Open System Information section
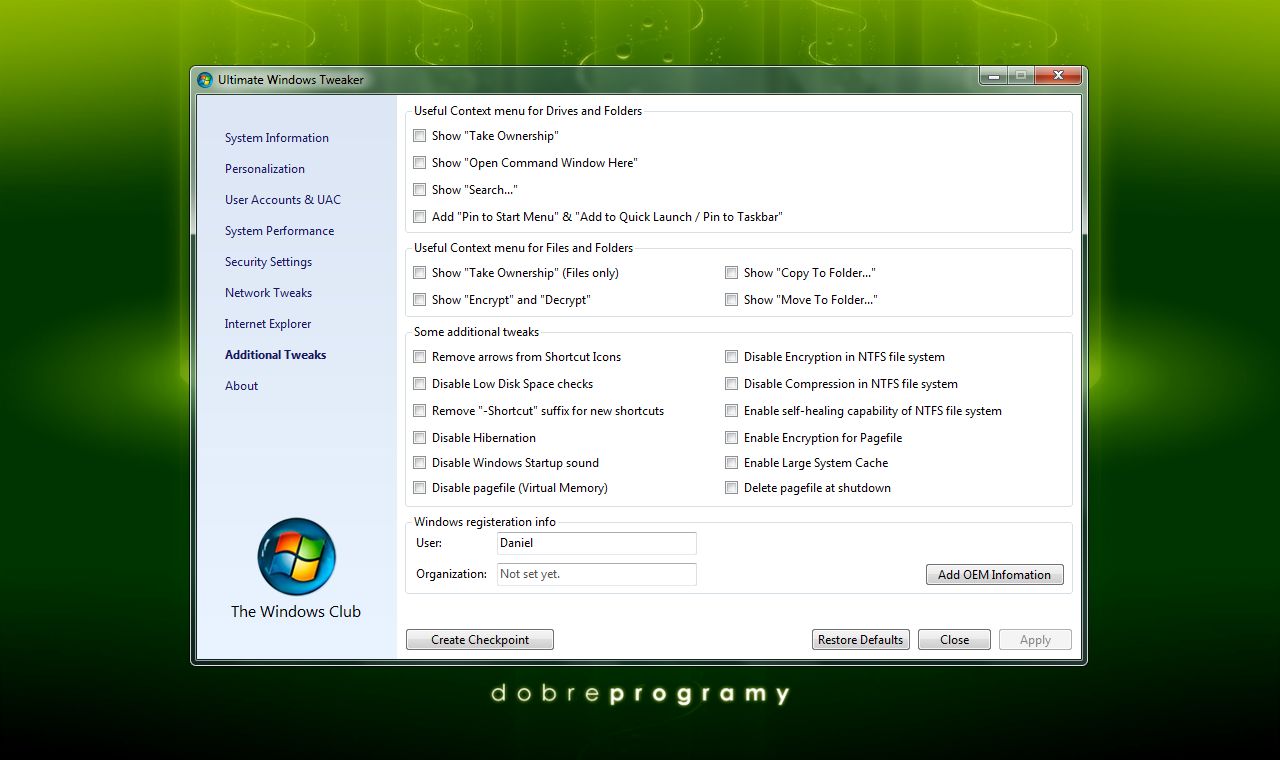The image size is (1280, 760). pyautogui.click(x=277, y=138)
